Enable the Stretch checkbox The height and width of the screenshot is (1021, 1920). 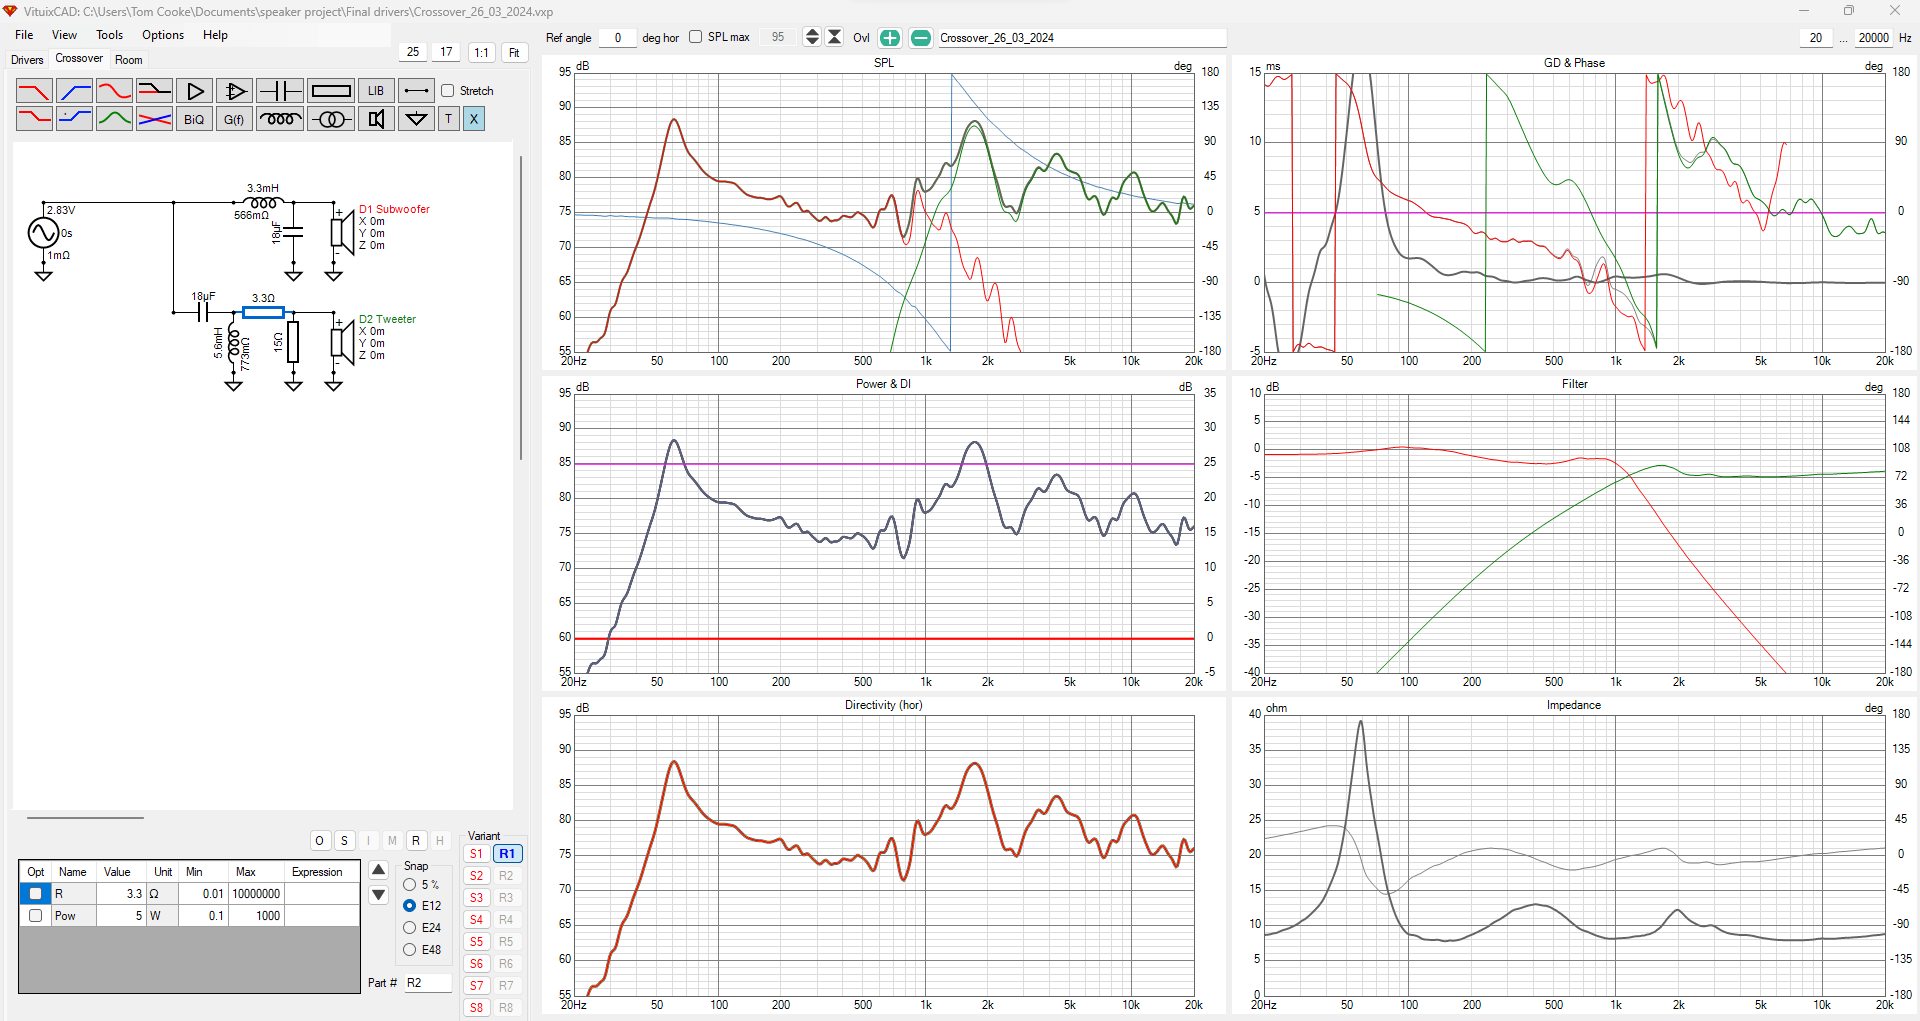(x=448, y=91)
